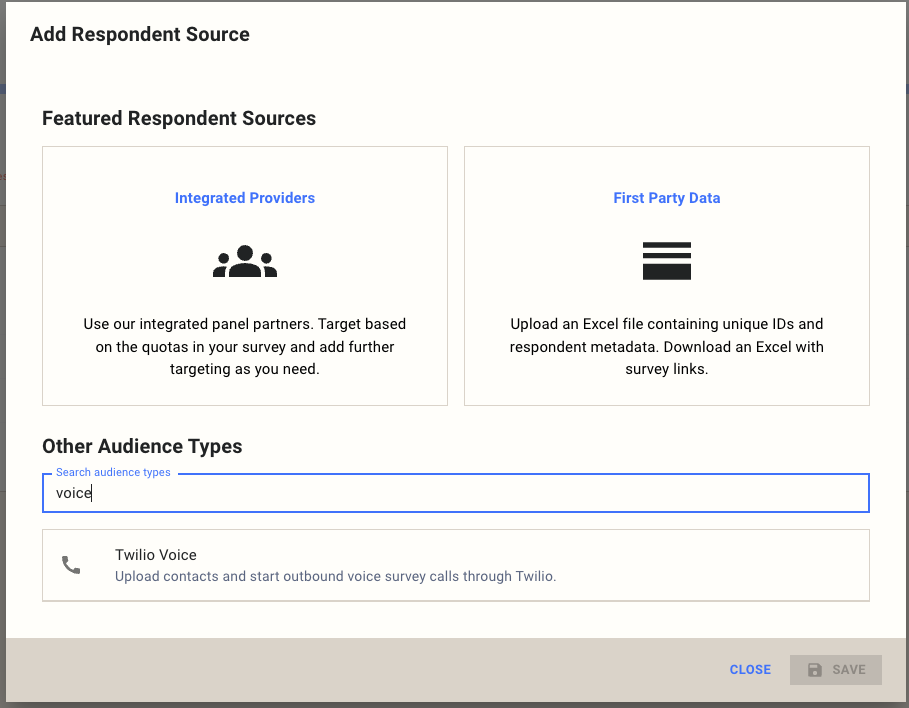909x708 pixels.
Task: Click the CLOSE link
Action: point(750,669)
